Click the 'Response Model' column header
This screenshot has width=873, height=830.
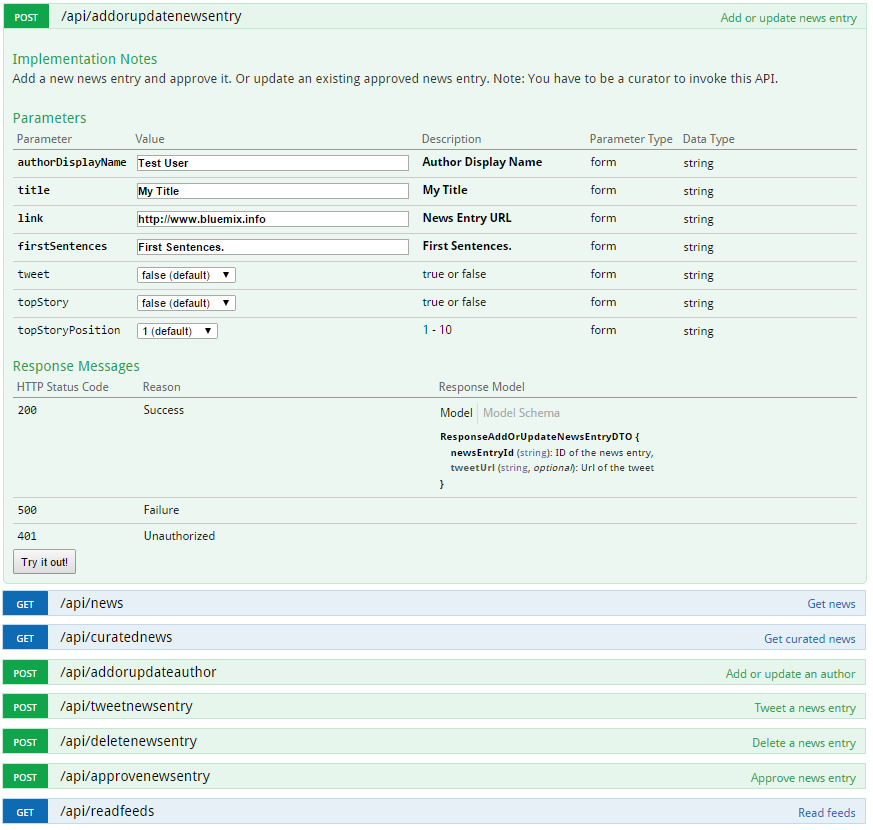pos(482,387)
